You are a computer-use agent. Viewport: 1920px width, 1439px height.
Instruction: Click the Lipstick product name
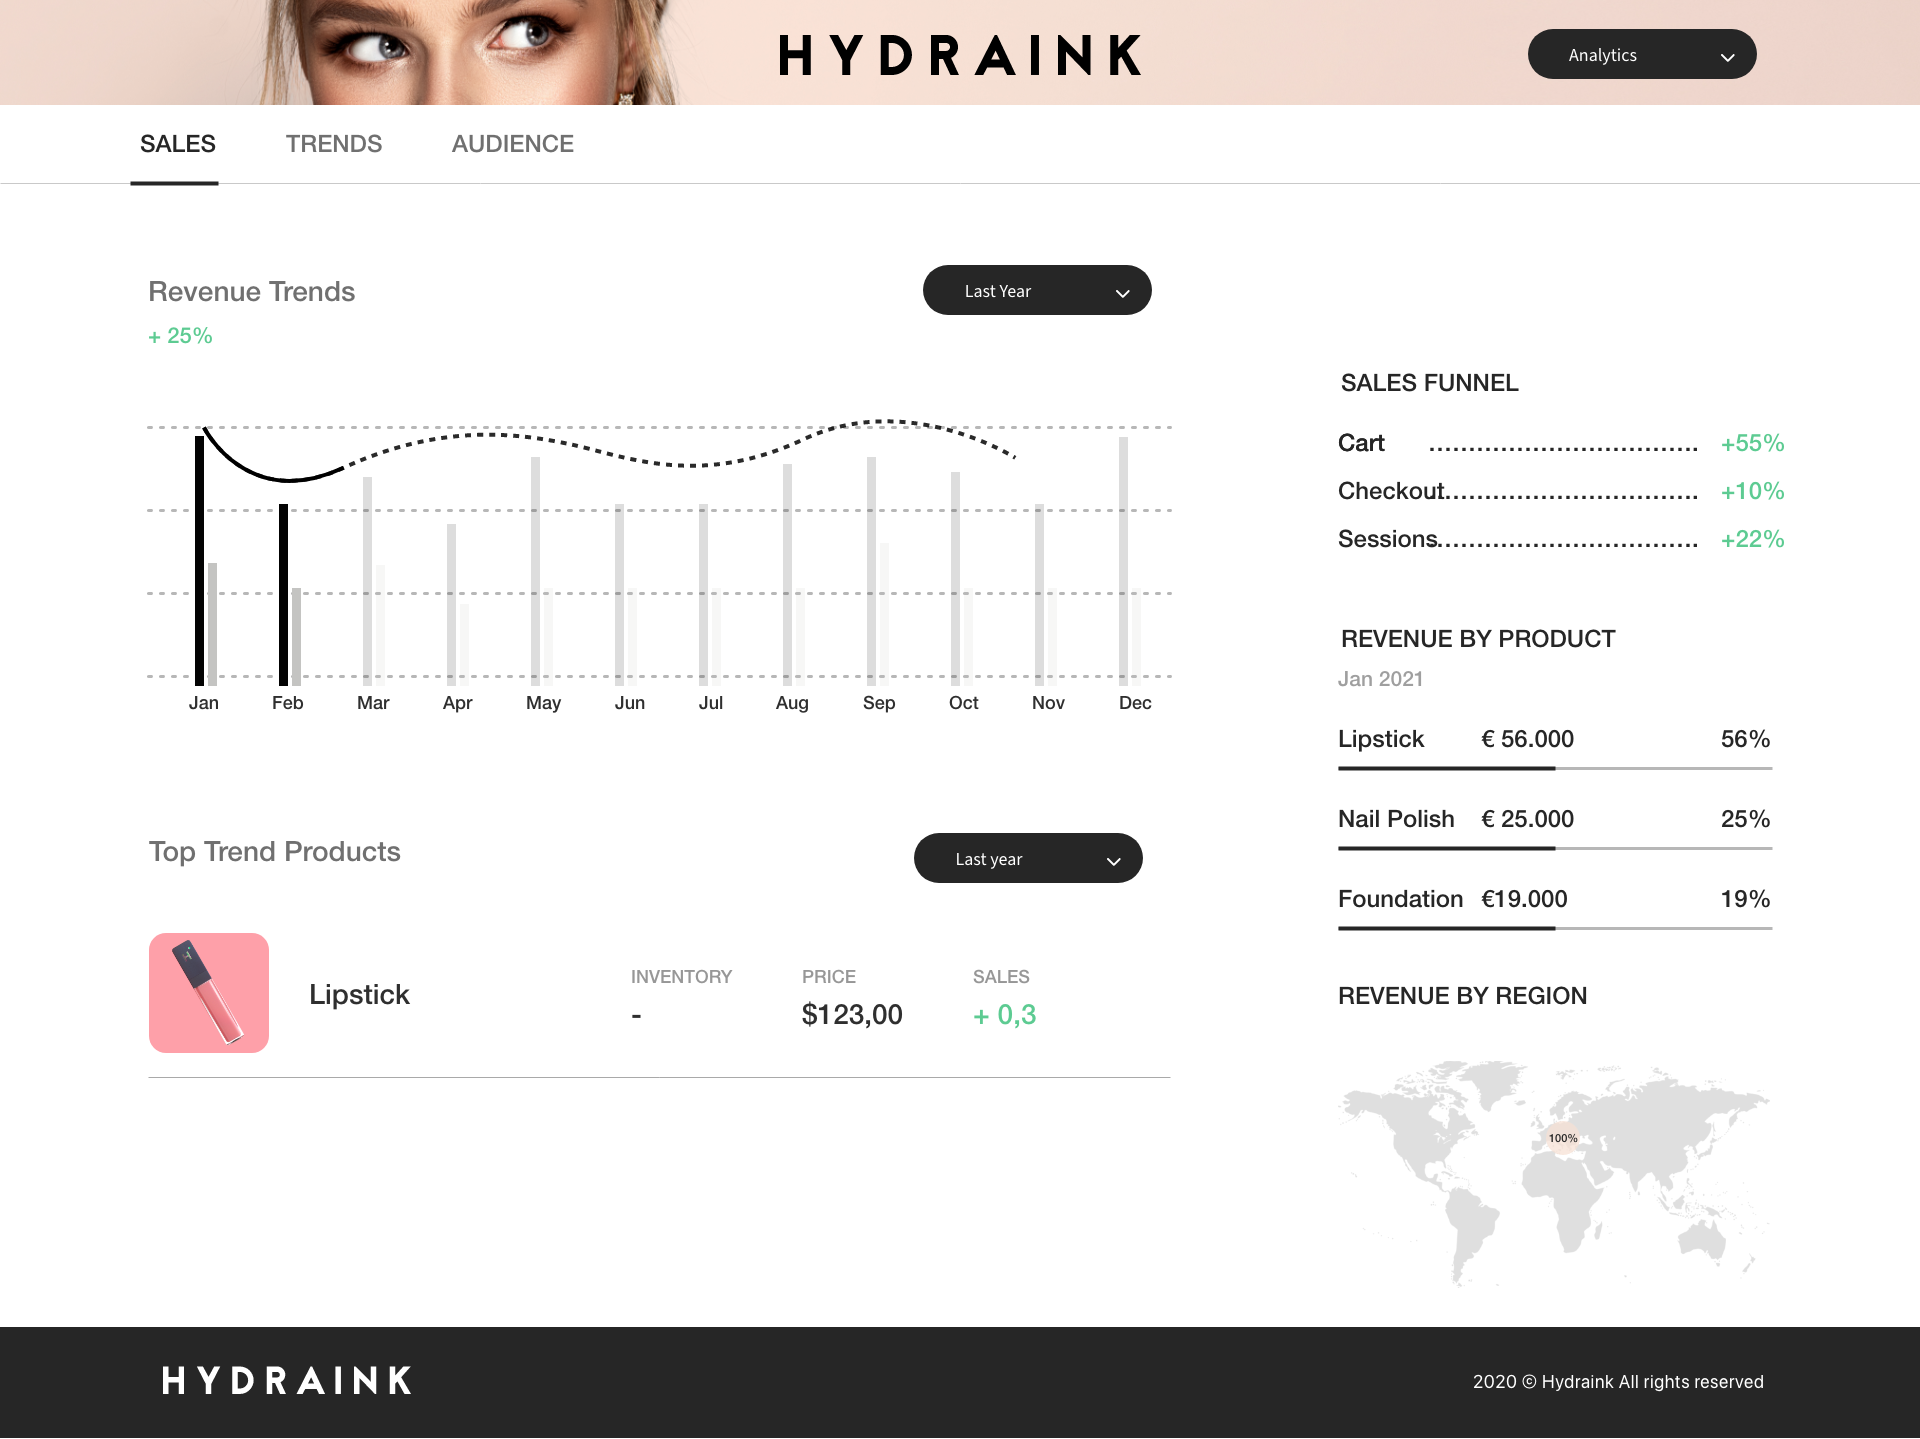click(359, 994)
